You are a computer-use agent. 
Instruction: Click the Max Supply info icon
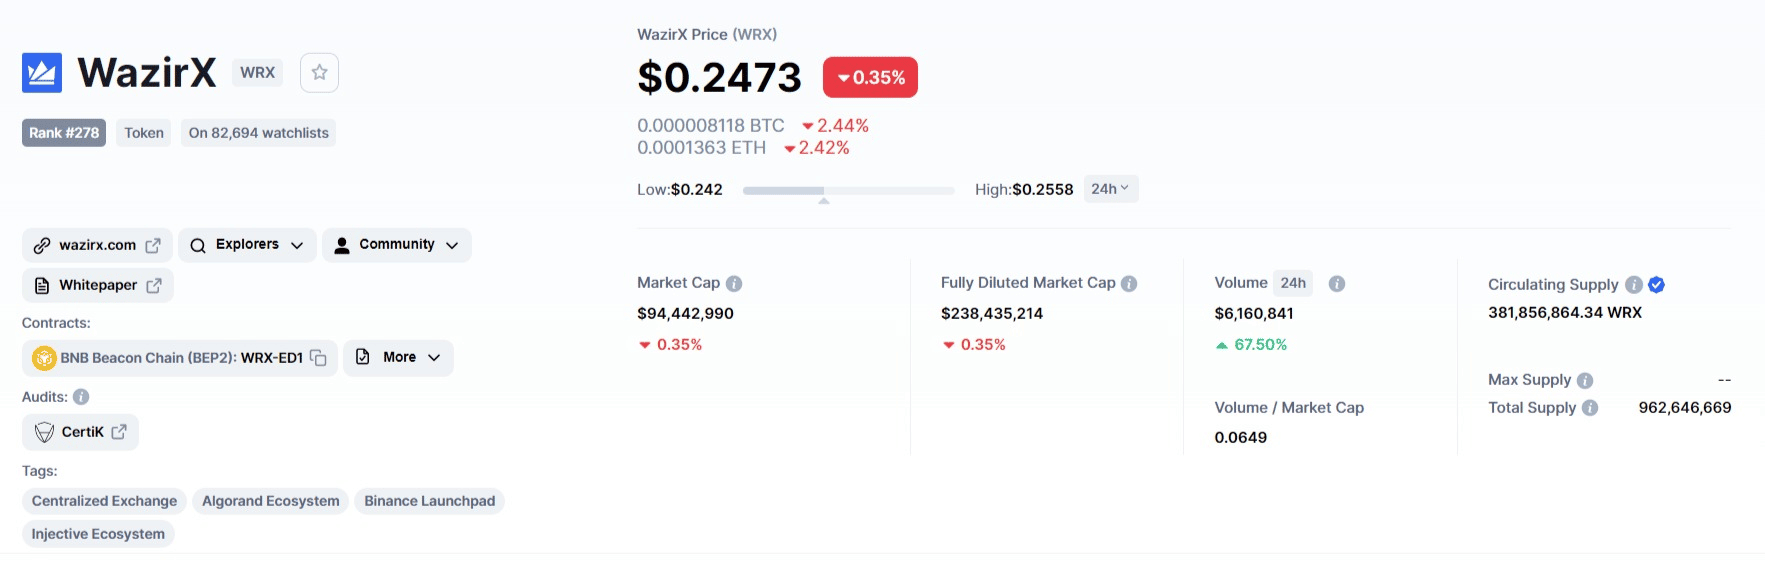[x=1585, y=381]
